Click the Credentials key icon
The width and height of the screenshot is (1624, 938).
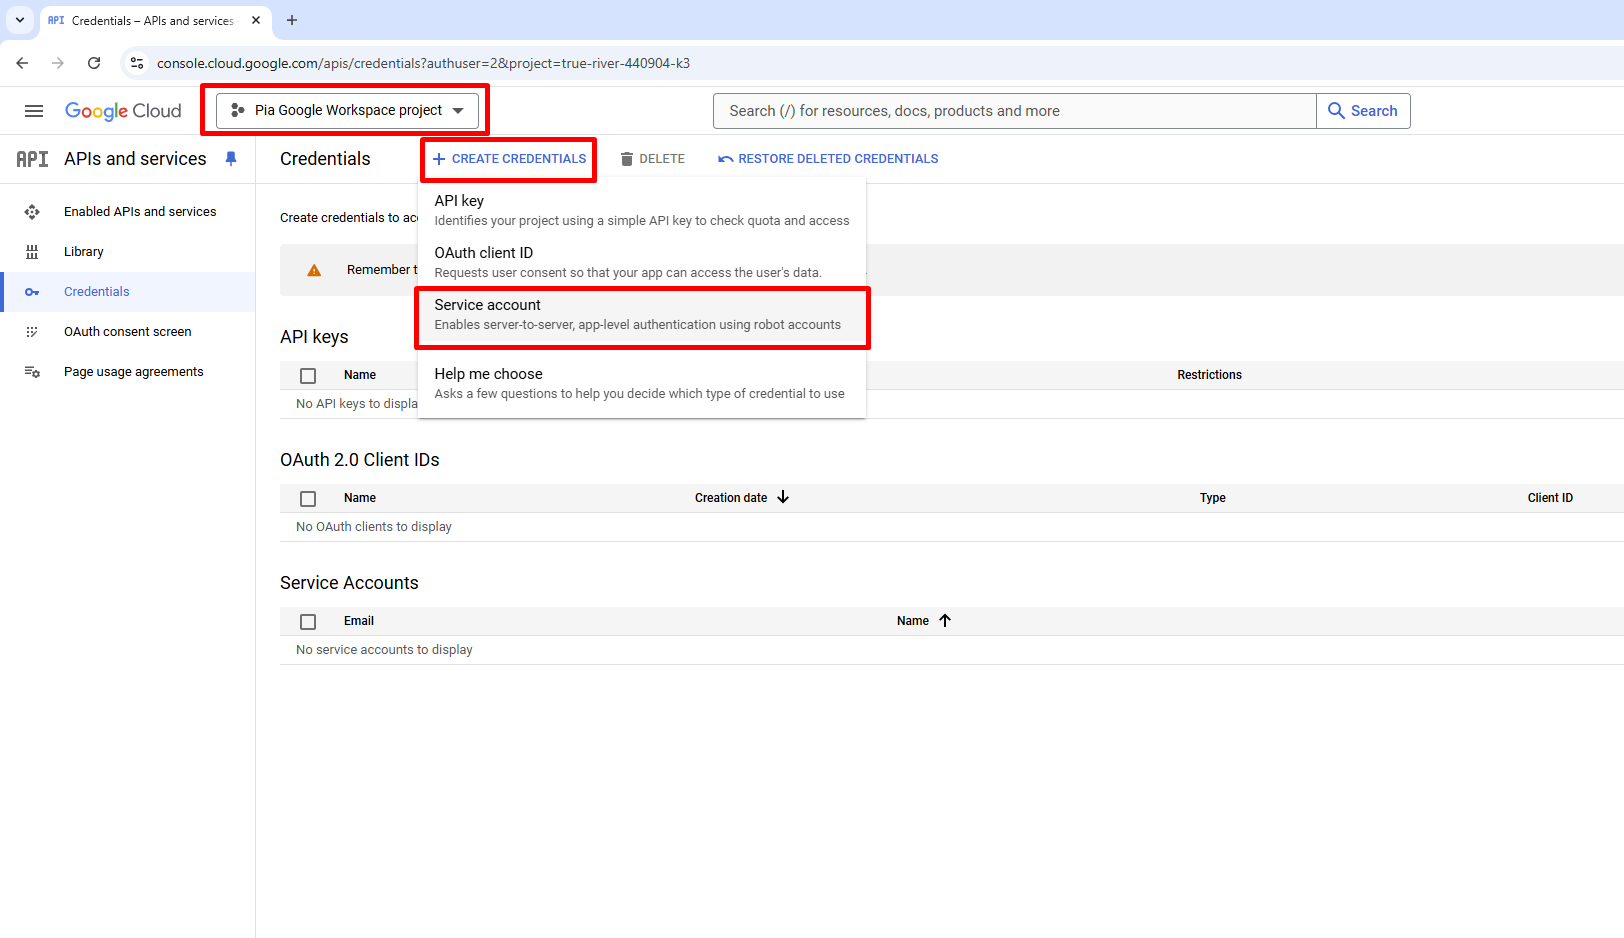[x=32, y=292]
